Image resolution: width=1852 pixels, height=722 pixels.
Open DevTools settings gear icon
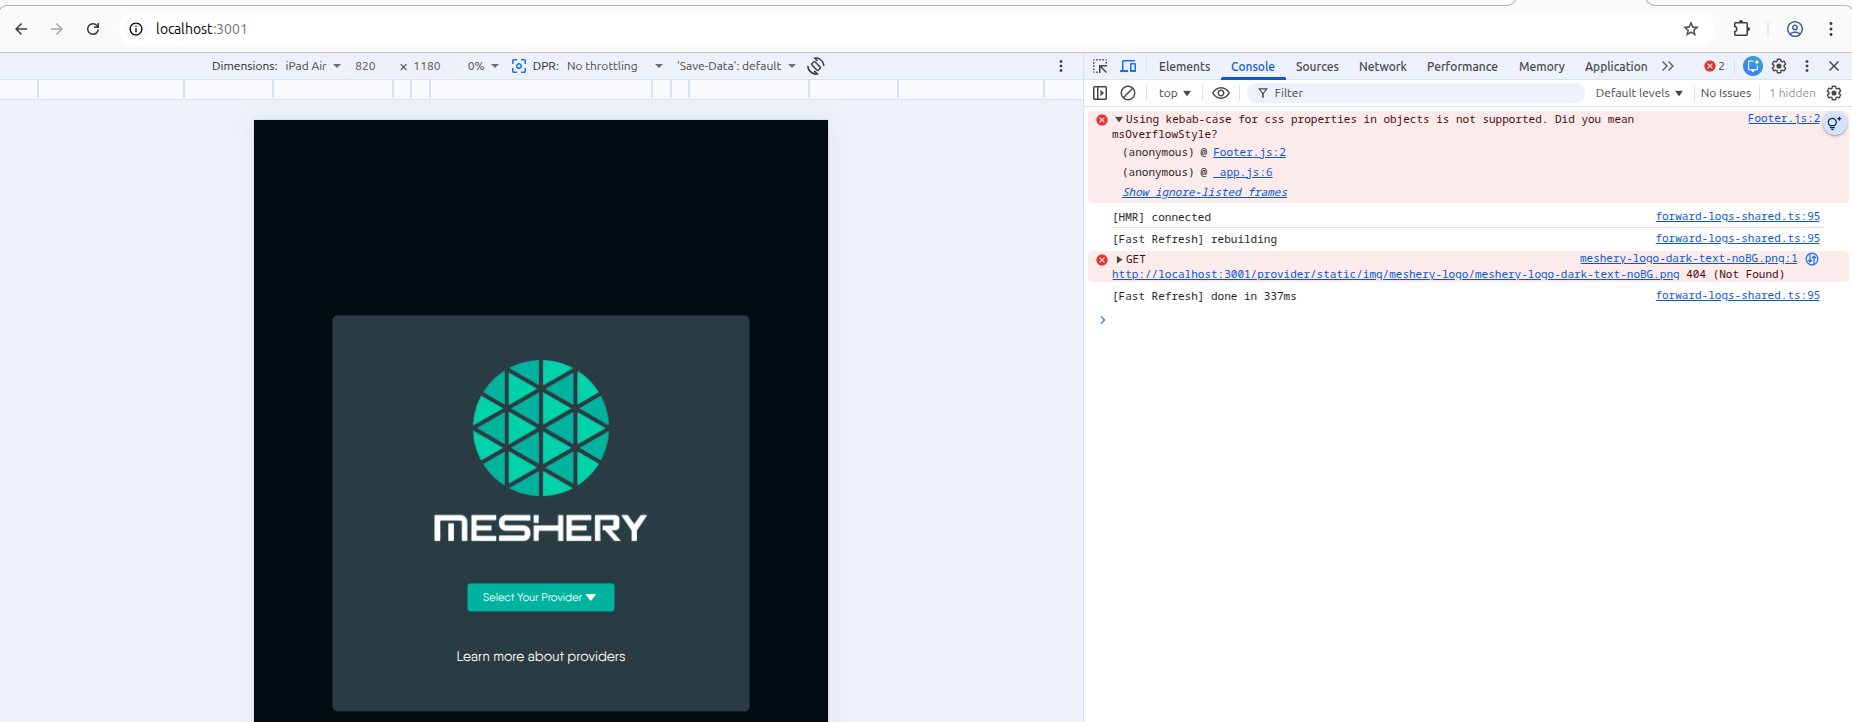click(1779, 66)
